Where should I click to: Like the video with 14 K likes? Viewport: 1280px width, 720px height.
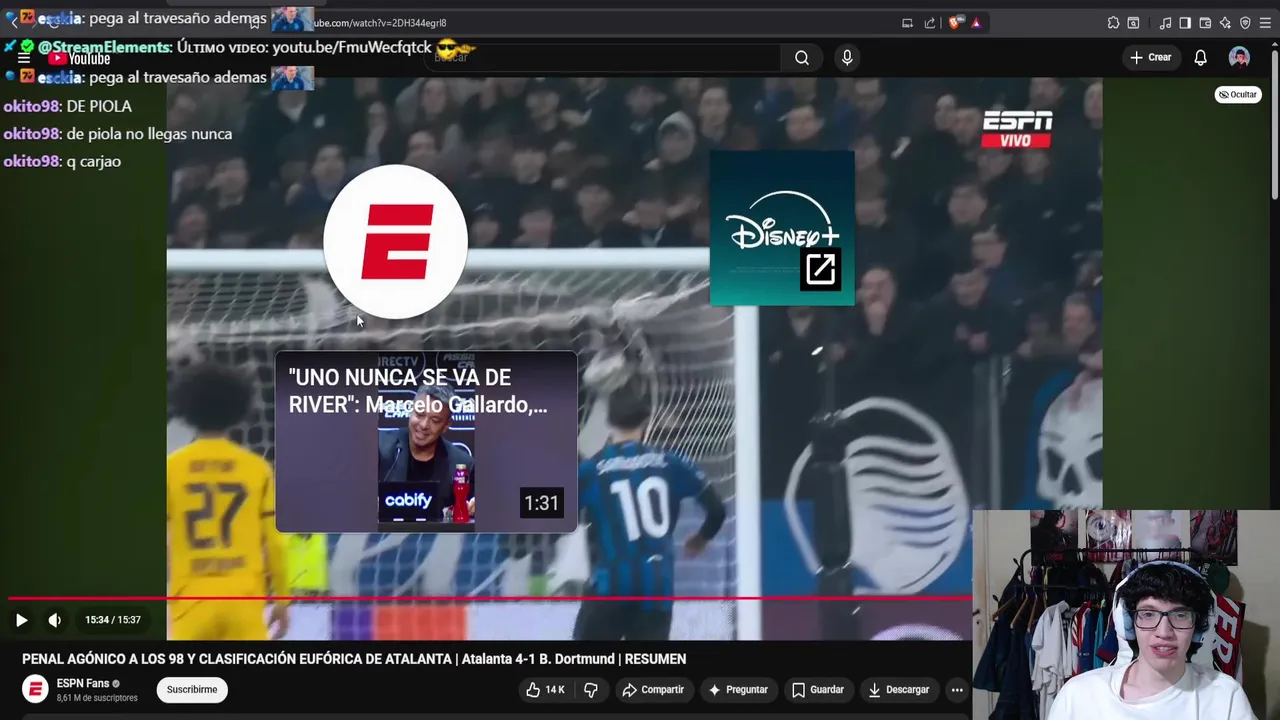pyautogui.click(x=546, y=690)
